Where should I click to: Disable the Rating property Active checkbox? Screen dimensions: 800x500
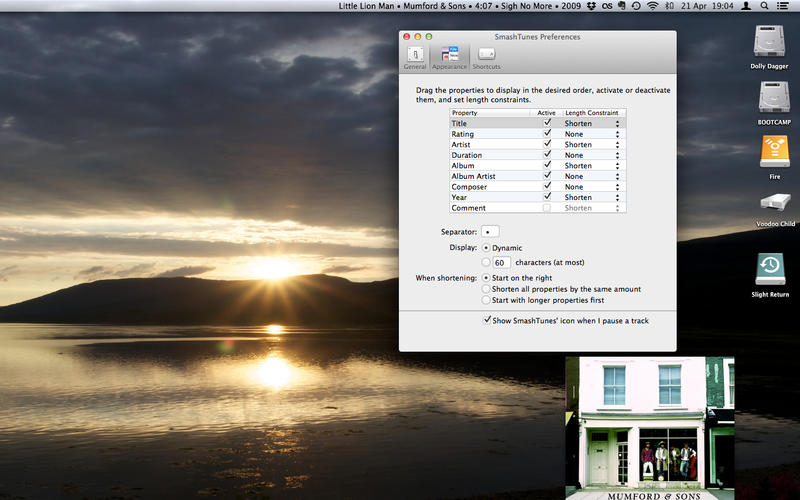[547, 134]
